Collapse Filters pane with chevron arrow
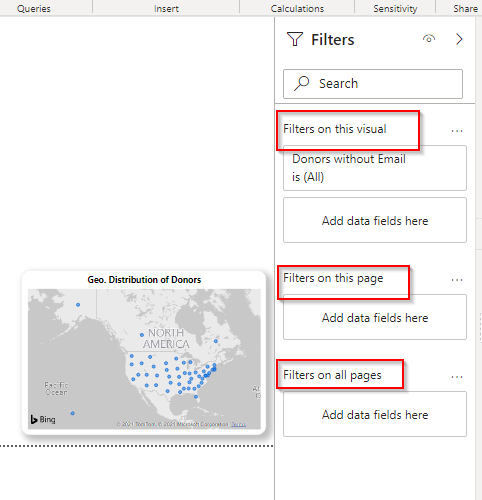 tap(459, 39)
